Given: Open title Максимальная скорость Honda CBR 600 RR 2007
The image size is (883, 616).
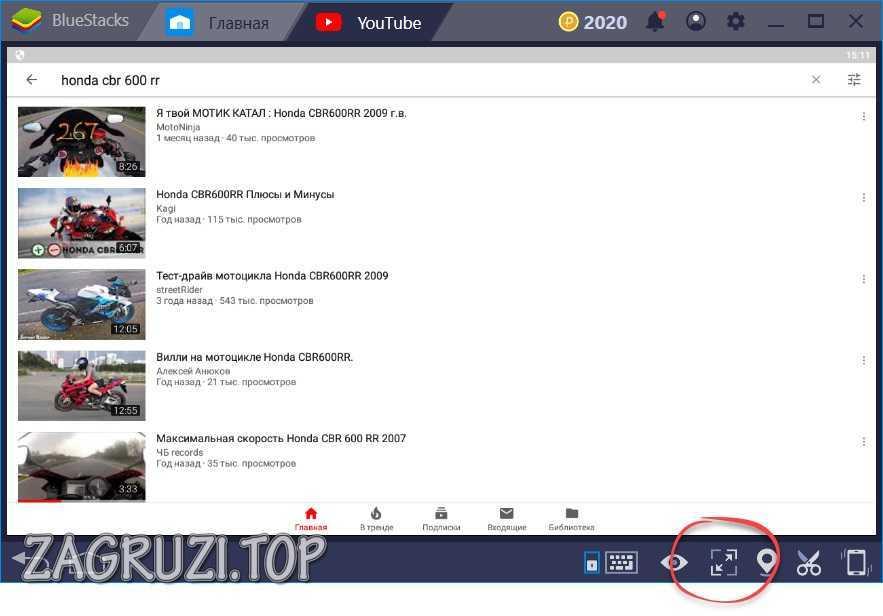Looking at the screenshot, I should pyautogui.click(x=281, y=438).
